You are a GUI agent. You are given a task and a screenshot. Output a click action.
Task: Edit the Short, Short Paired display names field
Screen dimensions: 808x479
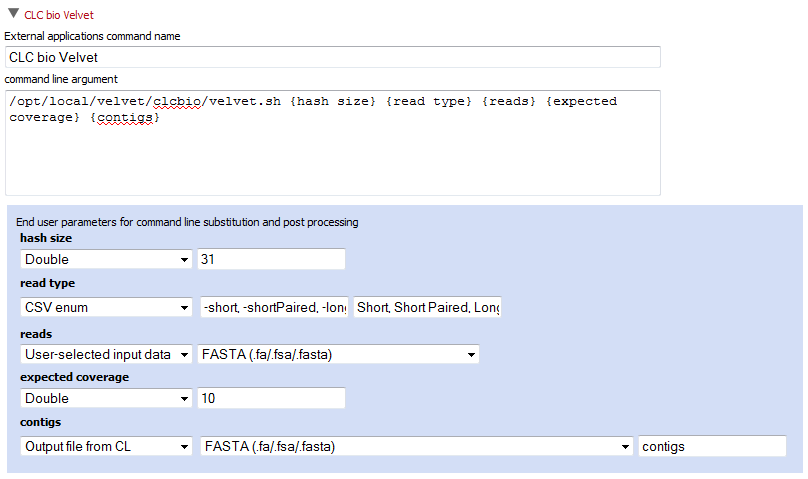(x=427, y=307)
